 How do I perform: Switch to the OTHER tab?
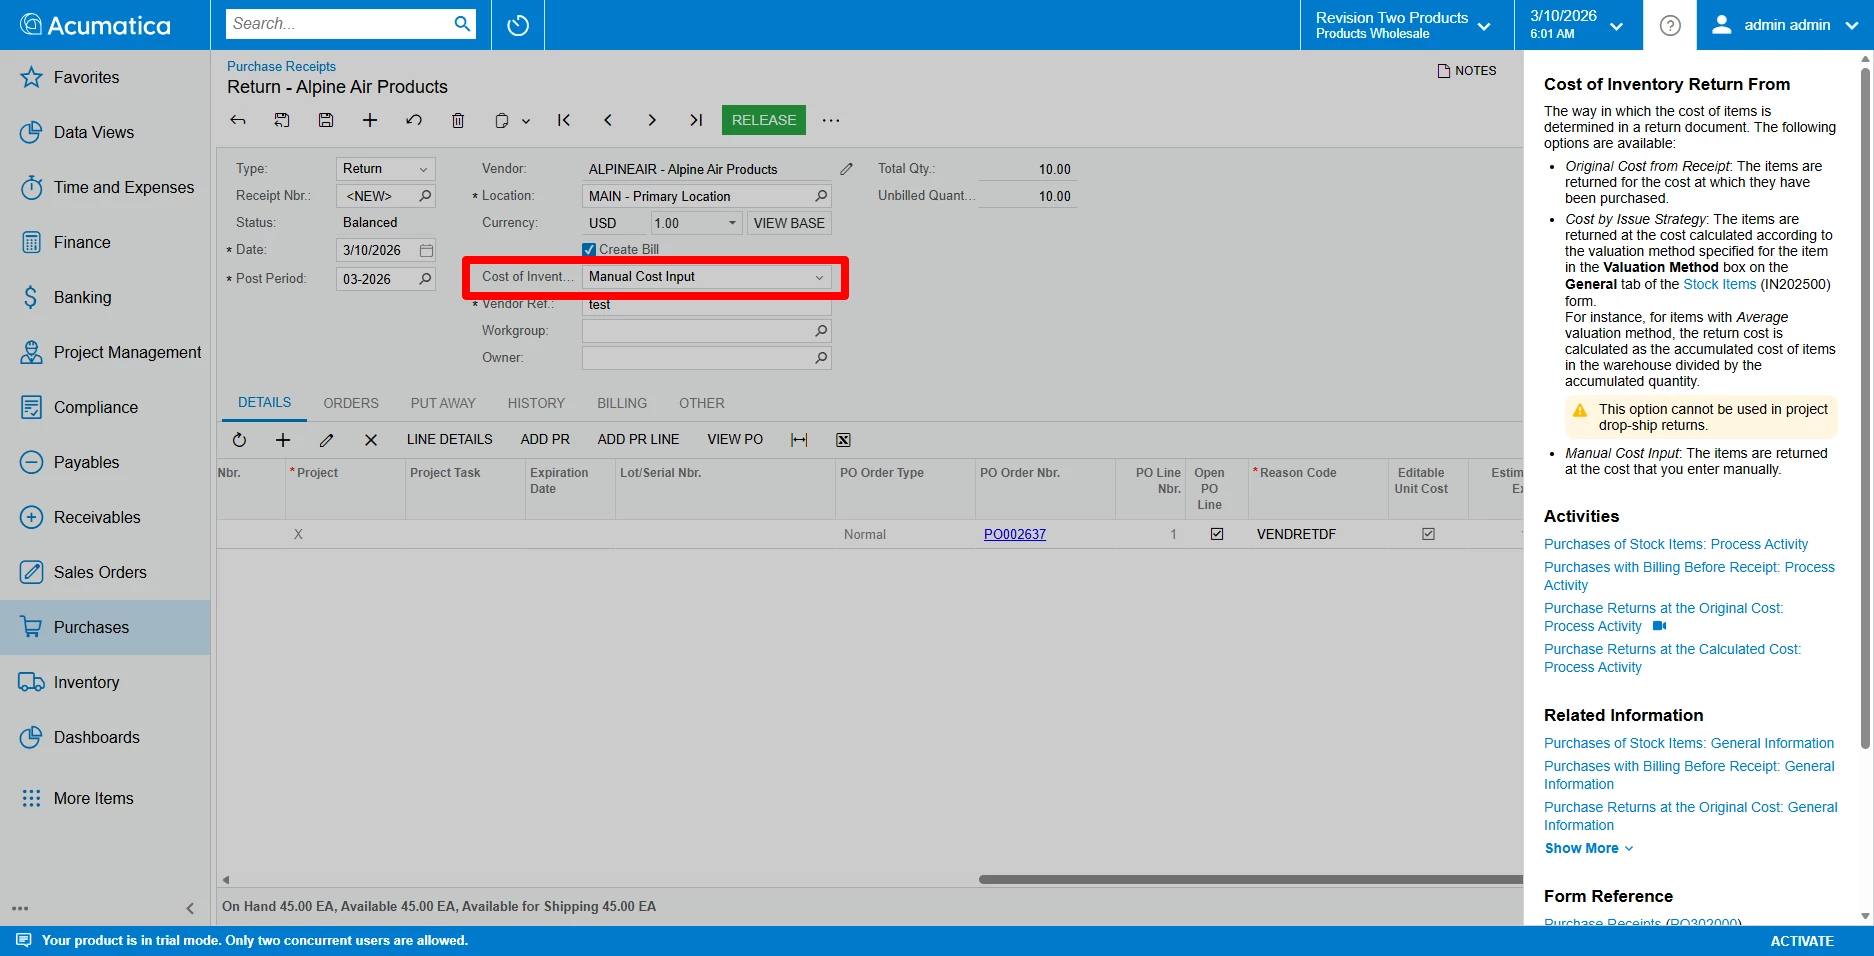pos(702,403)
